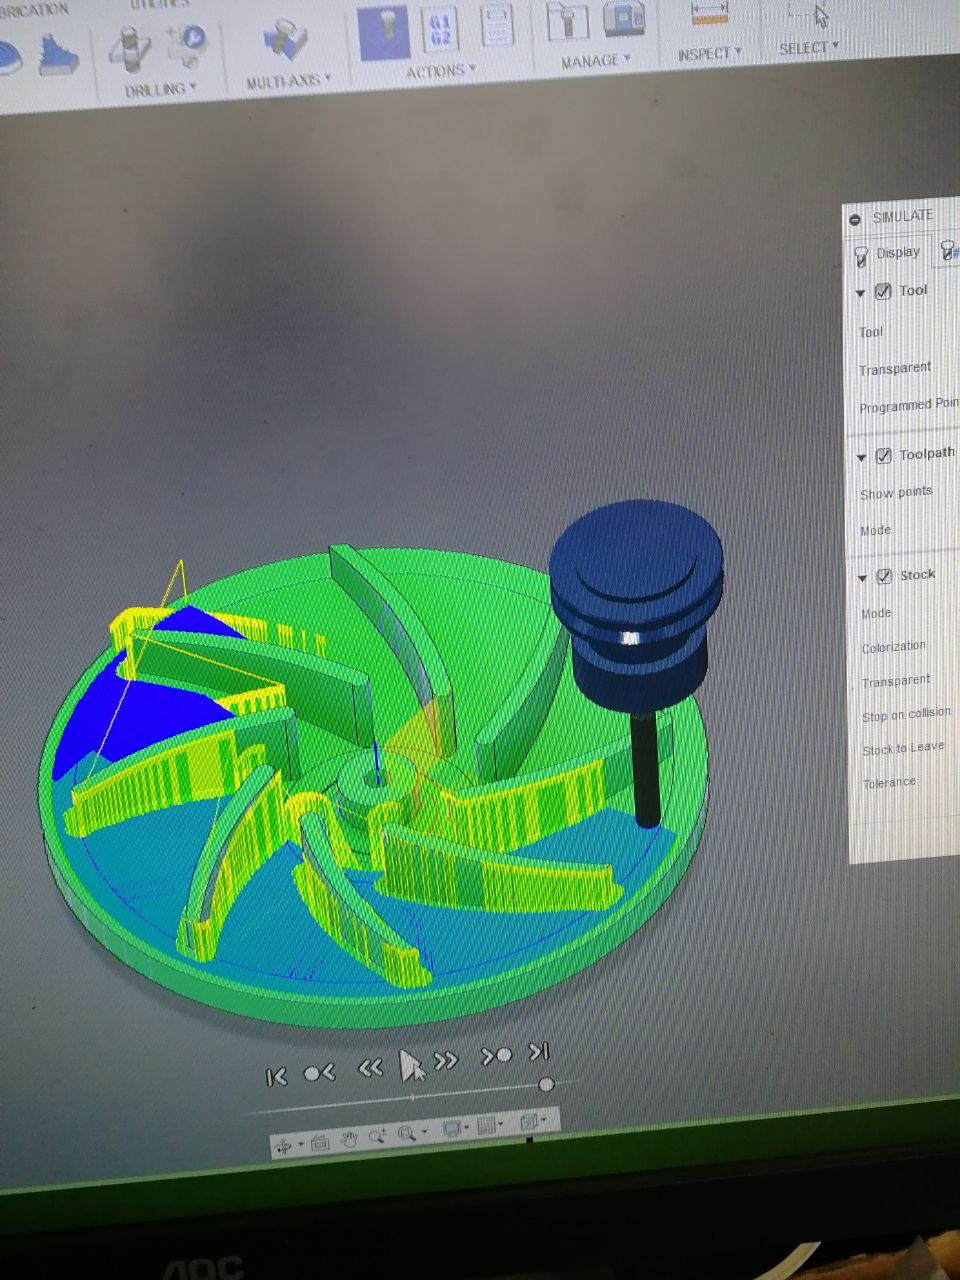Screen dimensions: 960x1280
Task: Toggle the Stock checkbox
Action: [884, 577]
